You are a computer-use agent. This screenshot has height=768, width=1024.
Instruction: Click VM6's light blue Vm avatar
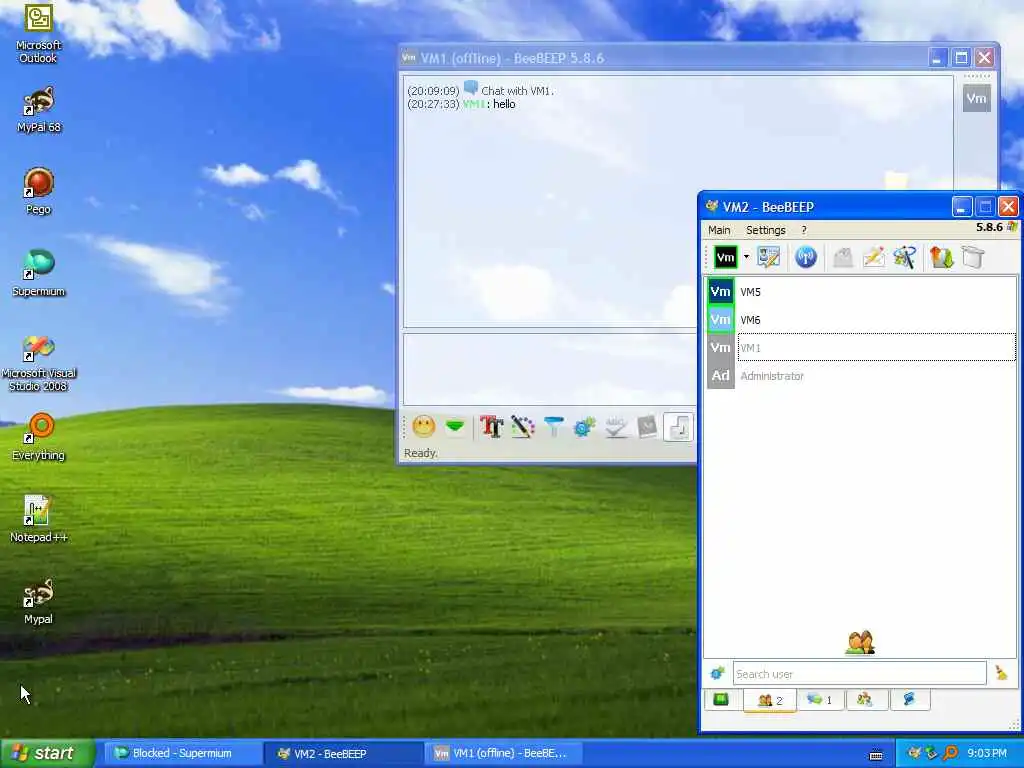point(720,320)
